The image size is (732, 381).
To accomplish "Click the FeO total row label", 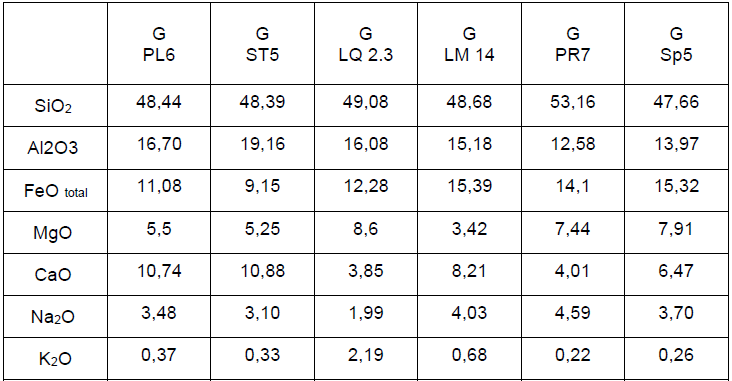I will 56,190.
